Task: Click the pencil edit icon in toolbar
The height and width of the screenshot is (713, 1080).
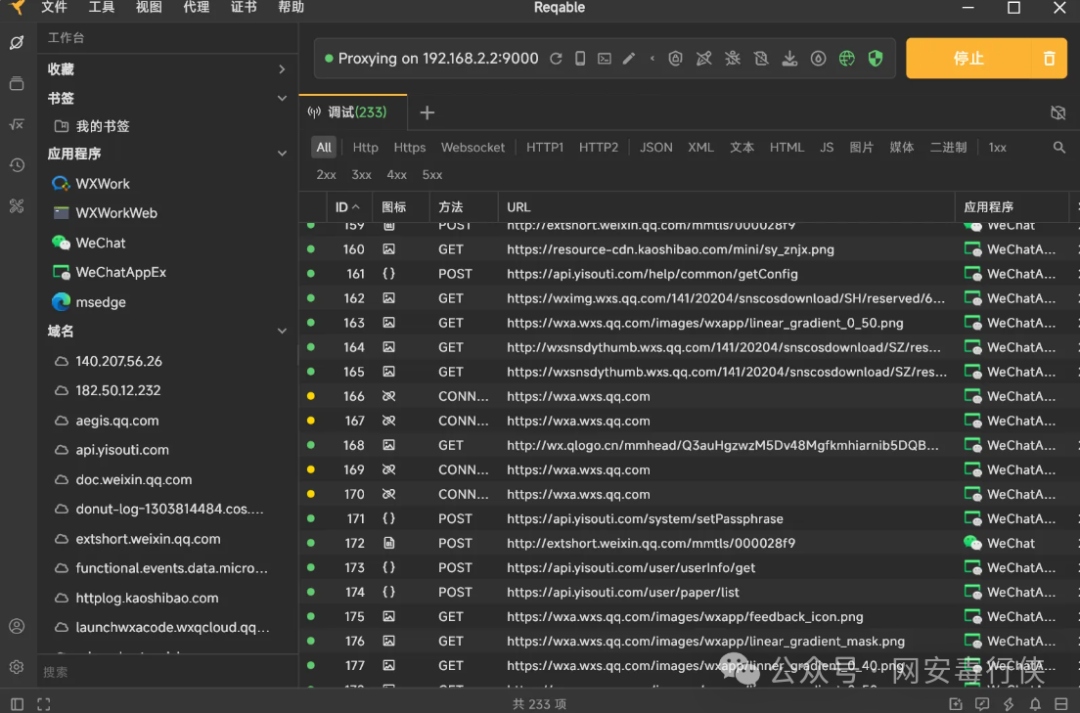Action: (x=628, y=59)
